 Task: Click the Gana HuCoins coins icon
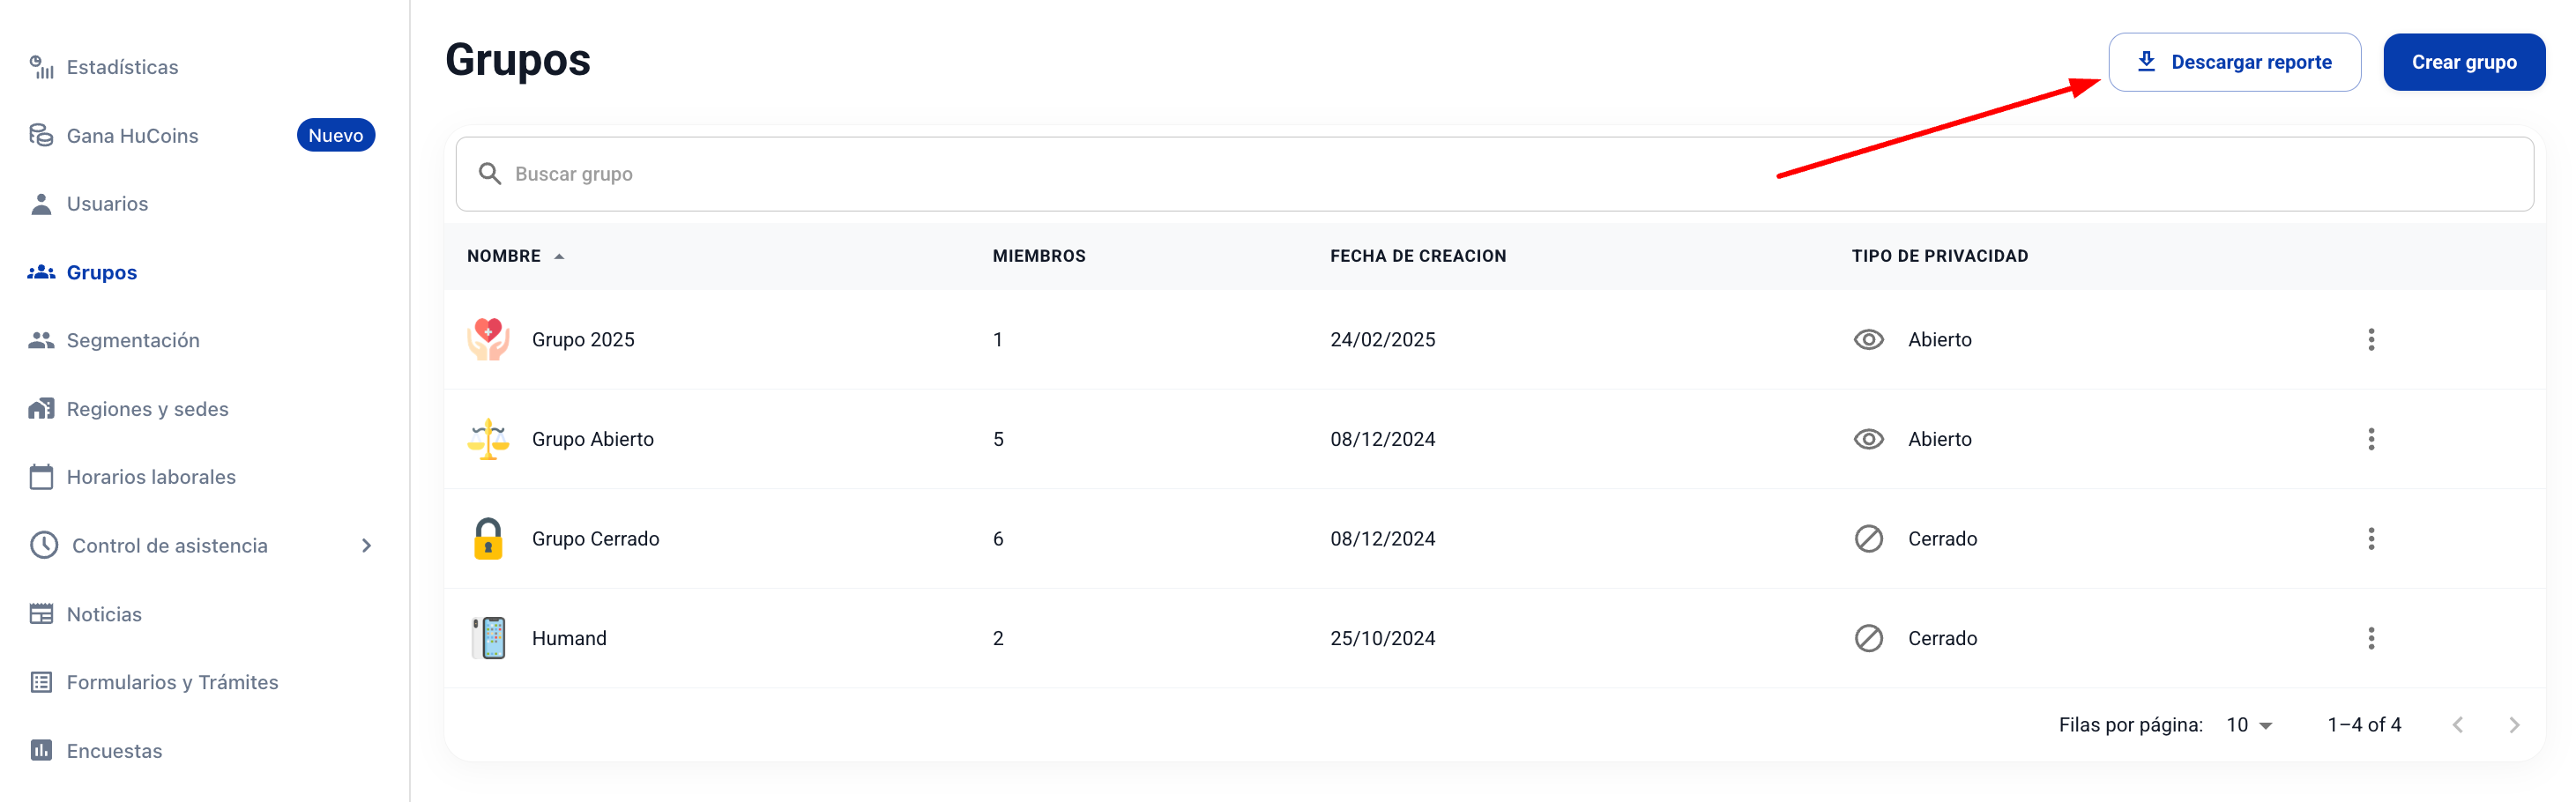point(41,135)
